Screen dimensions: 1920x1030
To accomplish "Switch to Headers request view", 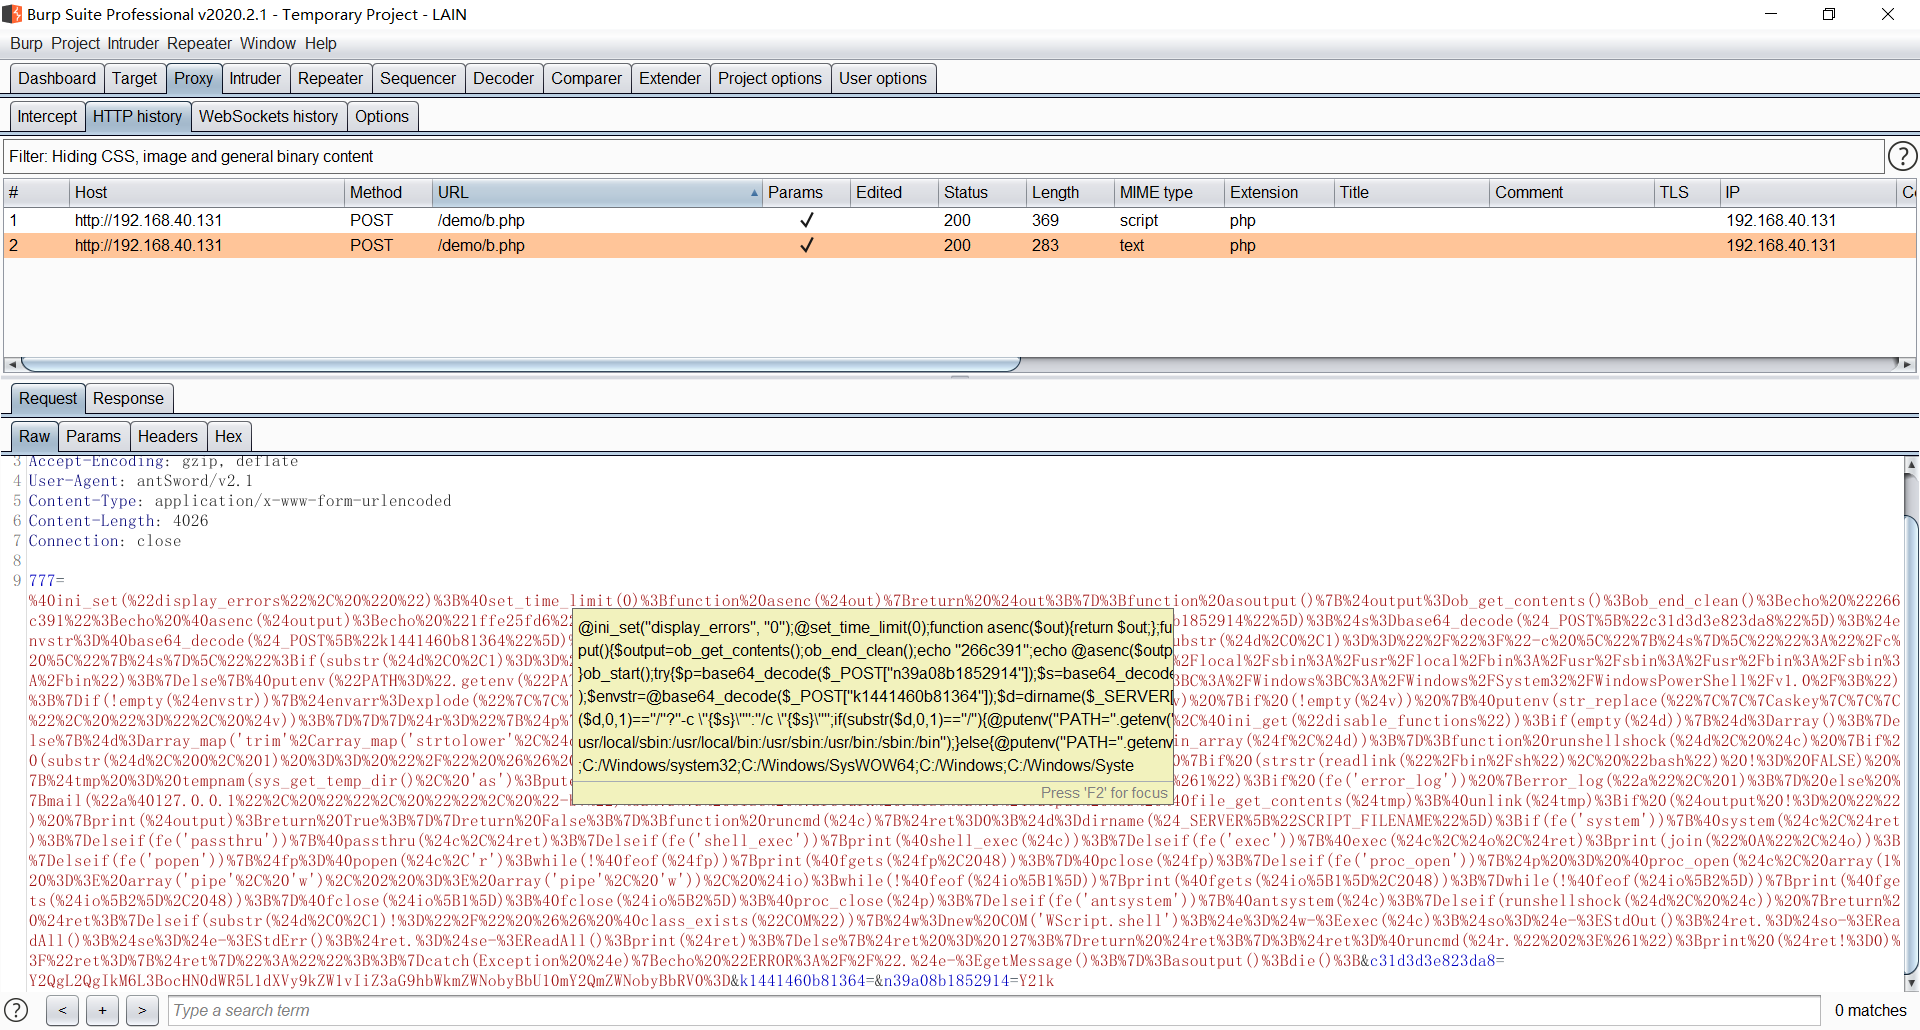I will [x=168, y=436].
